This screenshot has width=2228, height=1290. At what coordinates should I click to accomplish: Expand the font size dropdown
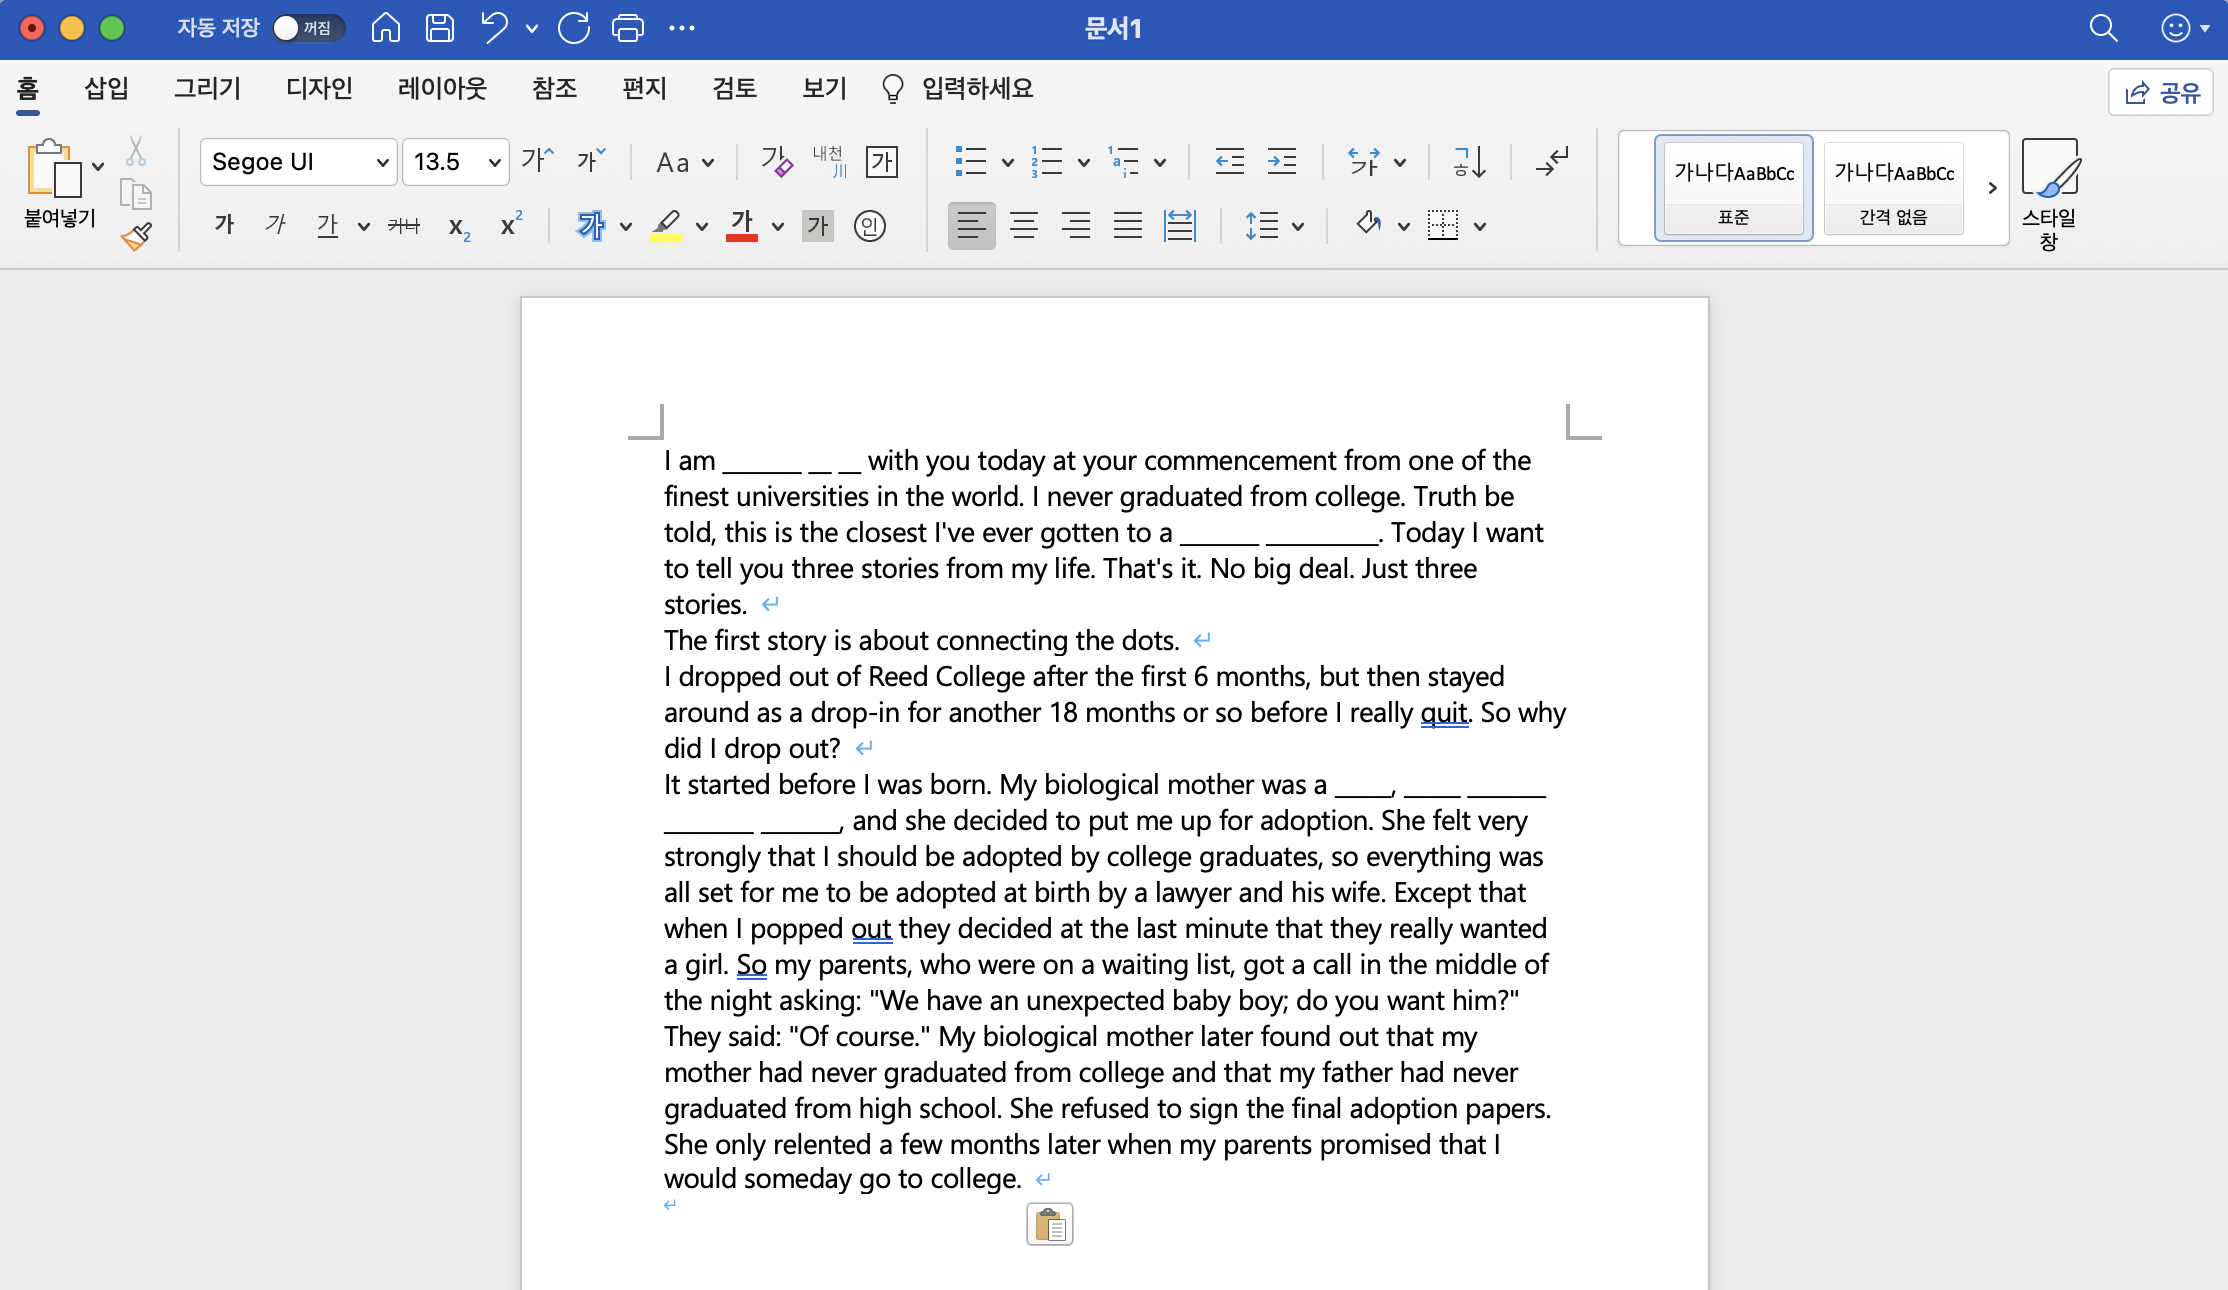coord(494,162)
